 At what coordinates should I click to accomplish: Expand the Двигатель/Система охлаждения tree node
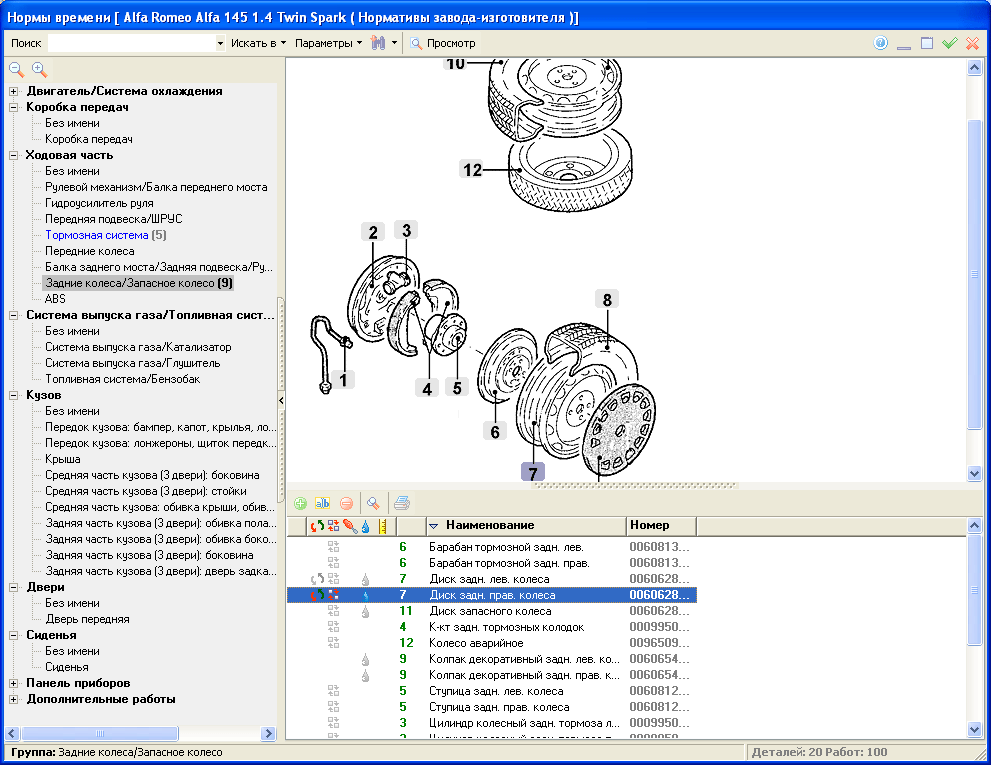pyautogui.click(x=14, y=91)
